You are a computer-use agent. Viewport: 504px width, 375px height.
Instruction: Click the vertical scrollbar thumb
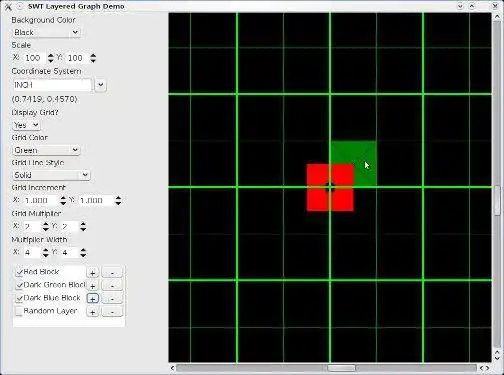coord(497,200)
